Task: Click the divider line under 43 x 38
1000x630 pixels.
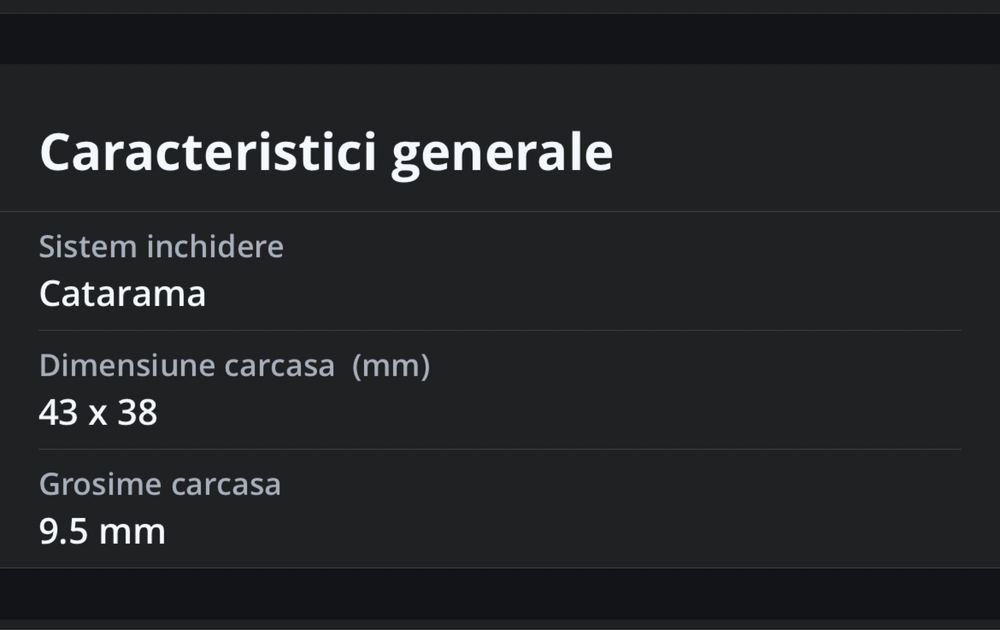Action: [500, 449]
